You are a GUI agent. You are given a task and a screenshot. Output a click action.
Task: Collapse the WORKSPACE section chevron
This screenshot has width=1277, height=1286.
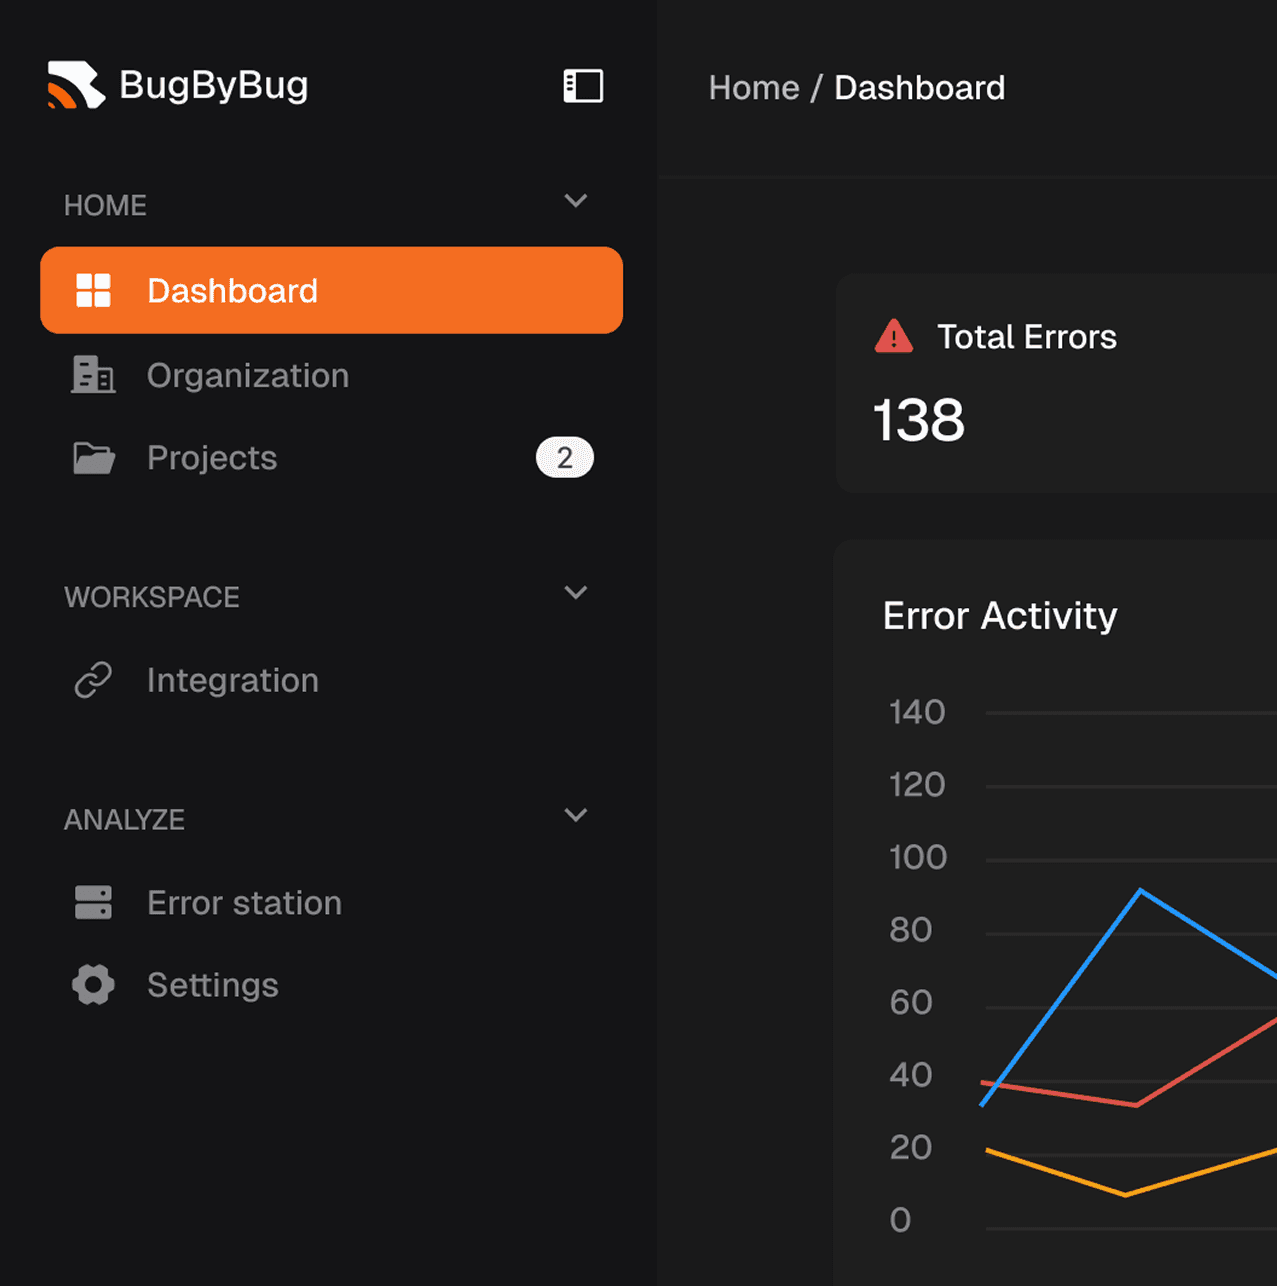(576, 592)
